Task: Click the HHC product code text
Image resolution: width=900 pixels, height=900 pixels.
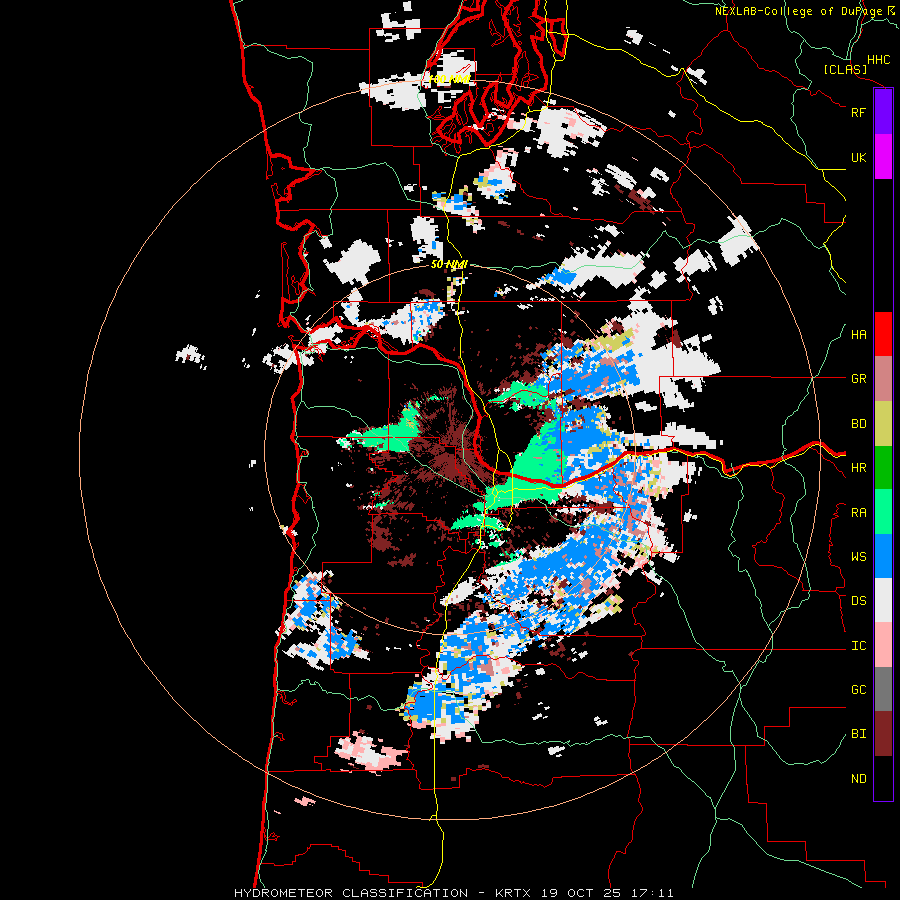Action: point(878,60)
